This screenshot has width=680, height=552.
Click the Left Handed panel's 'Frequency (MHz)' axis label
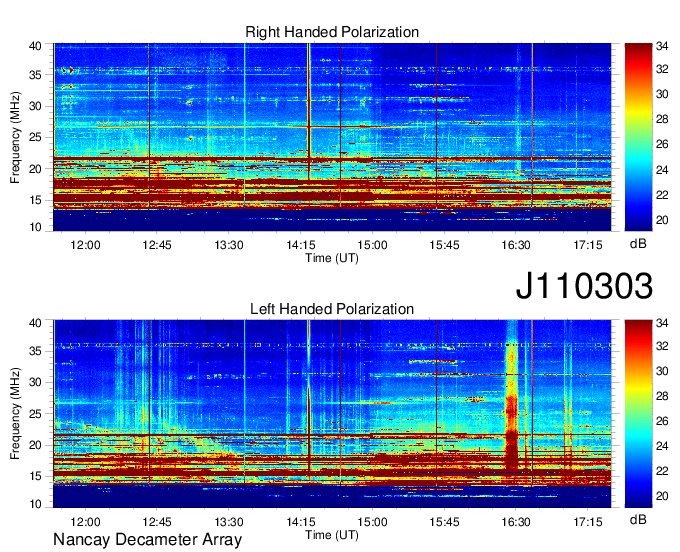click(15, 414)
